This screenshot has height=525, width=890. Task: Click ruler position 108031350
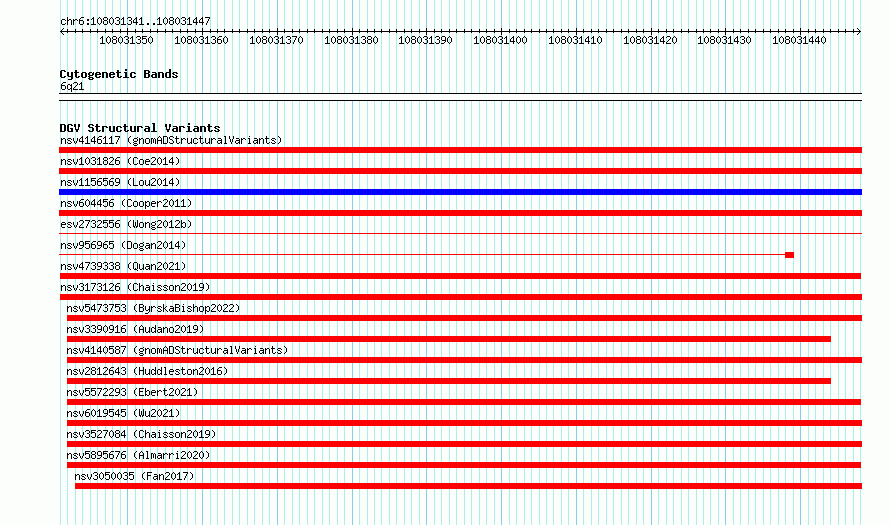click(126, 40)
